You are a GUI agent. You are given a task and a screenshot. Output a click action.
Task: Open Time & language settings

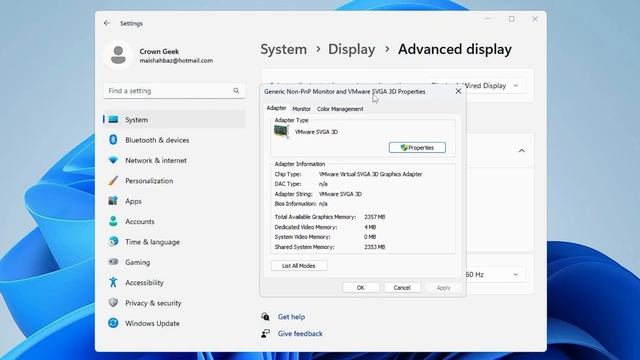click(174, 242)
